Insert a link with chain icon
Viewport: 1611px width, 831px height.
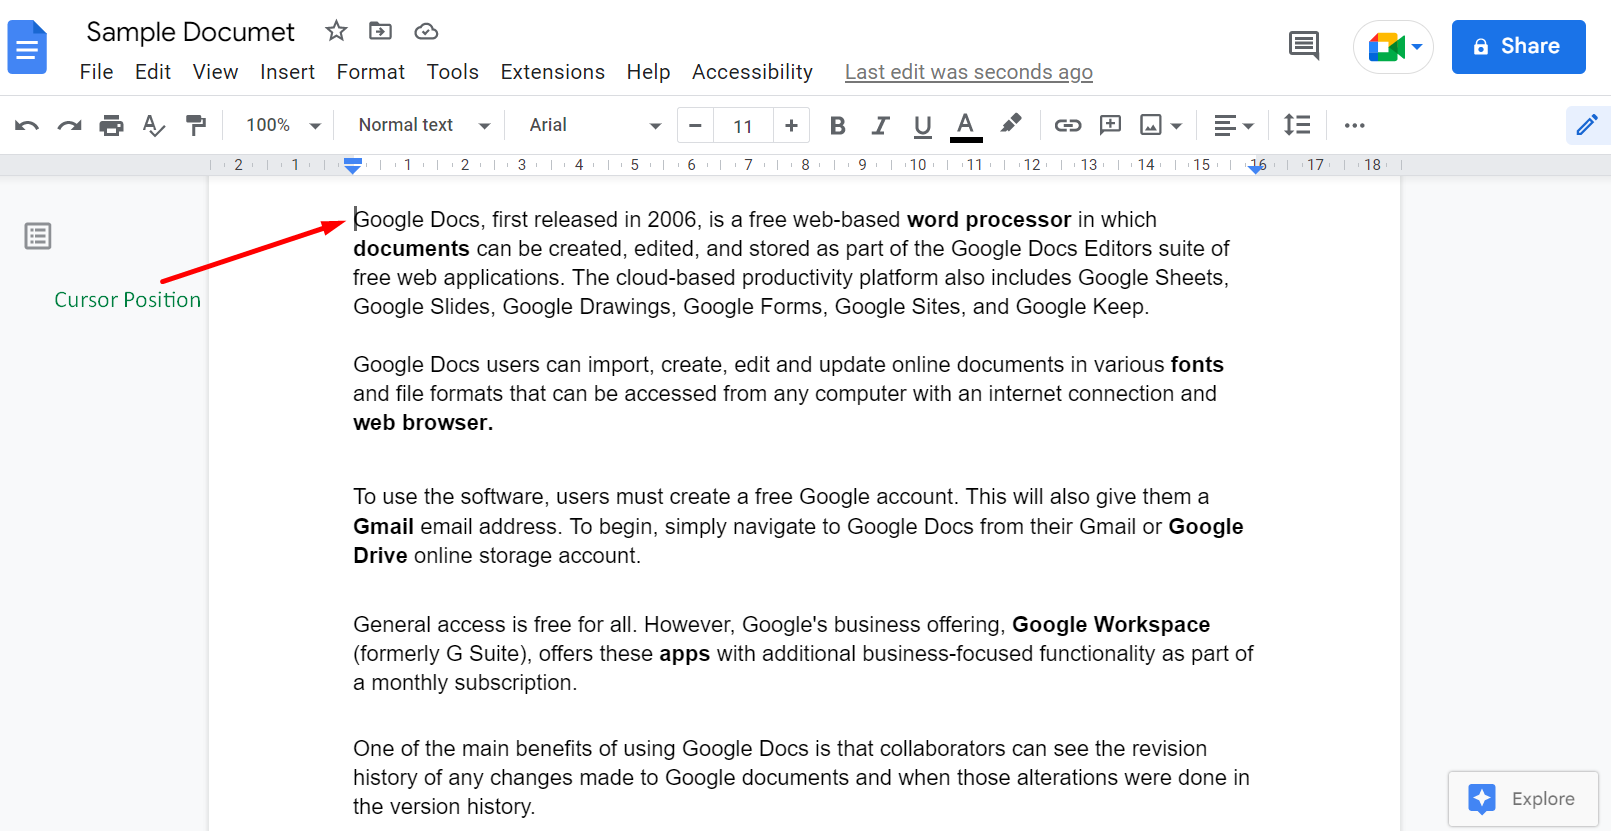[1067, 125]
